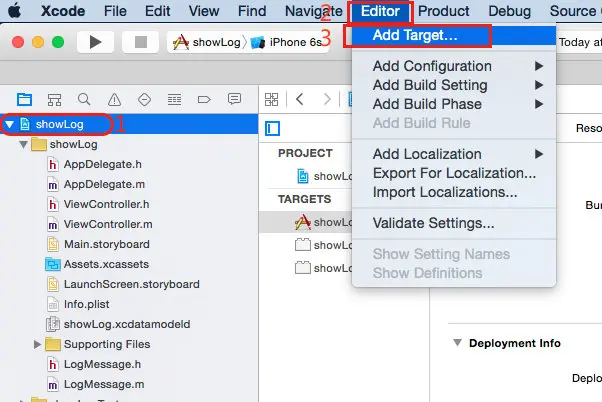Open the Edit menu

click(x=157, y=11)
